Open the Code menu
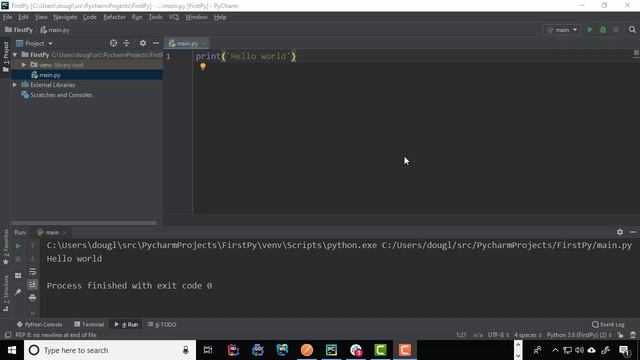The width and height of the screenshot is (640, 360). pos(90,17)
